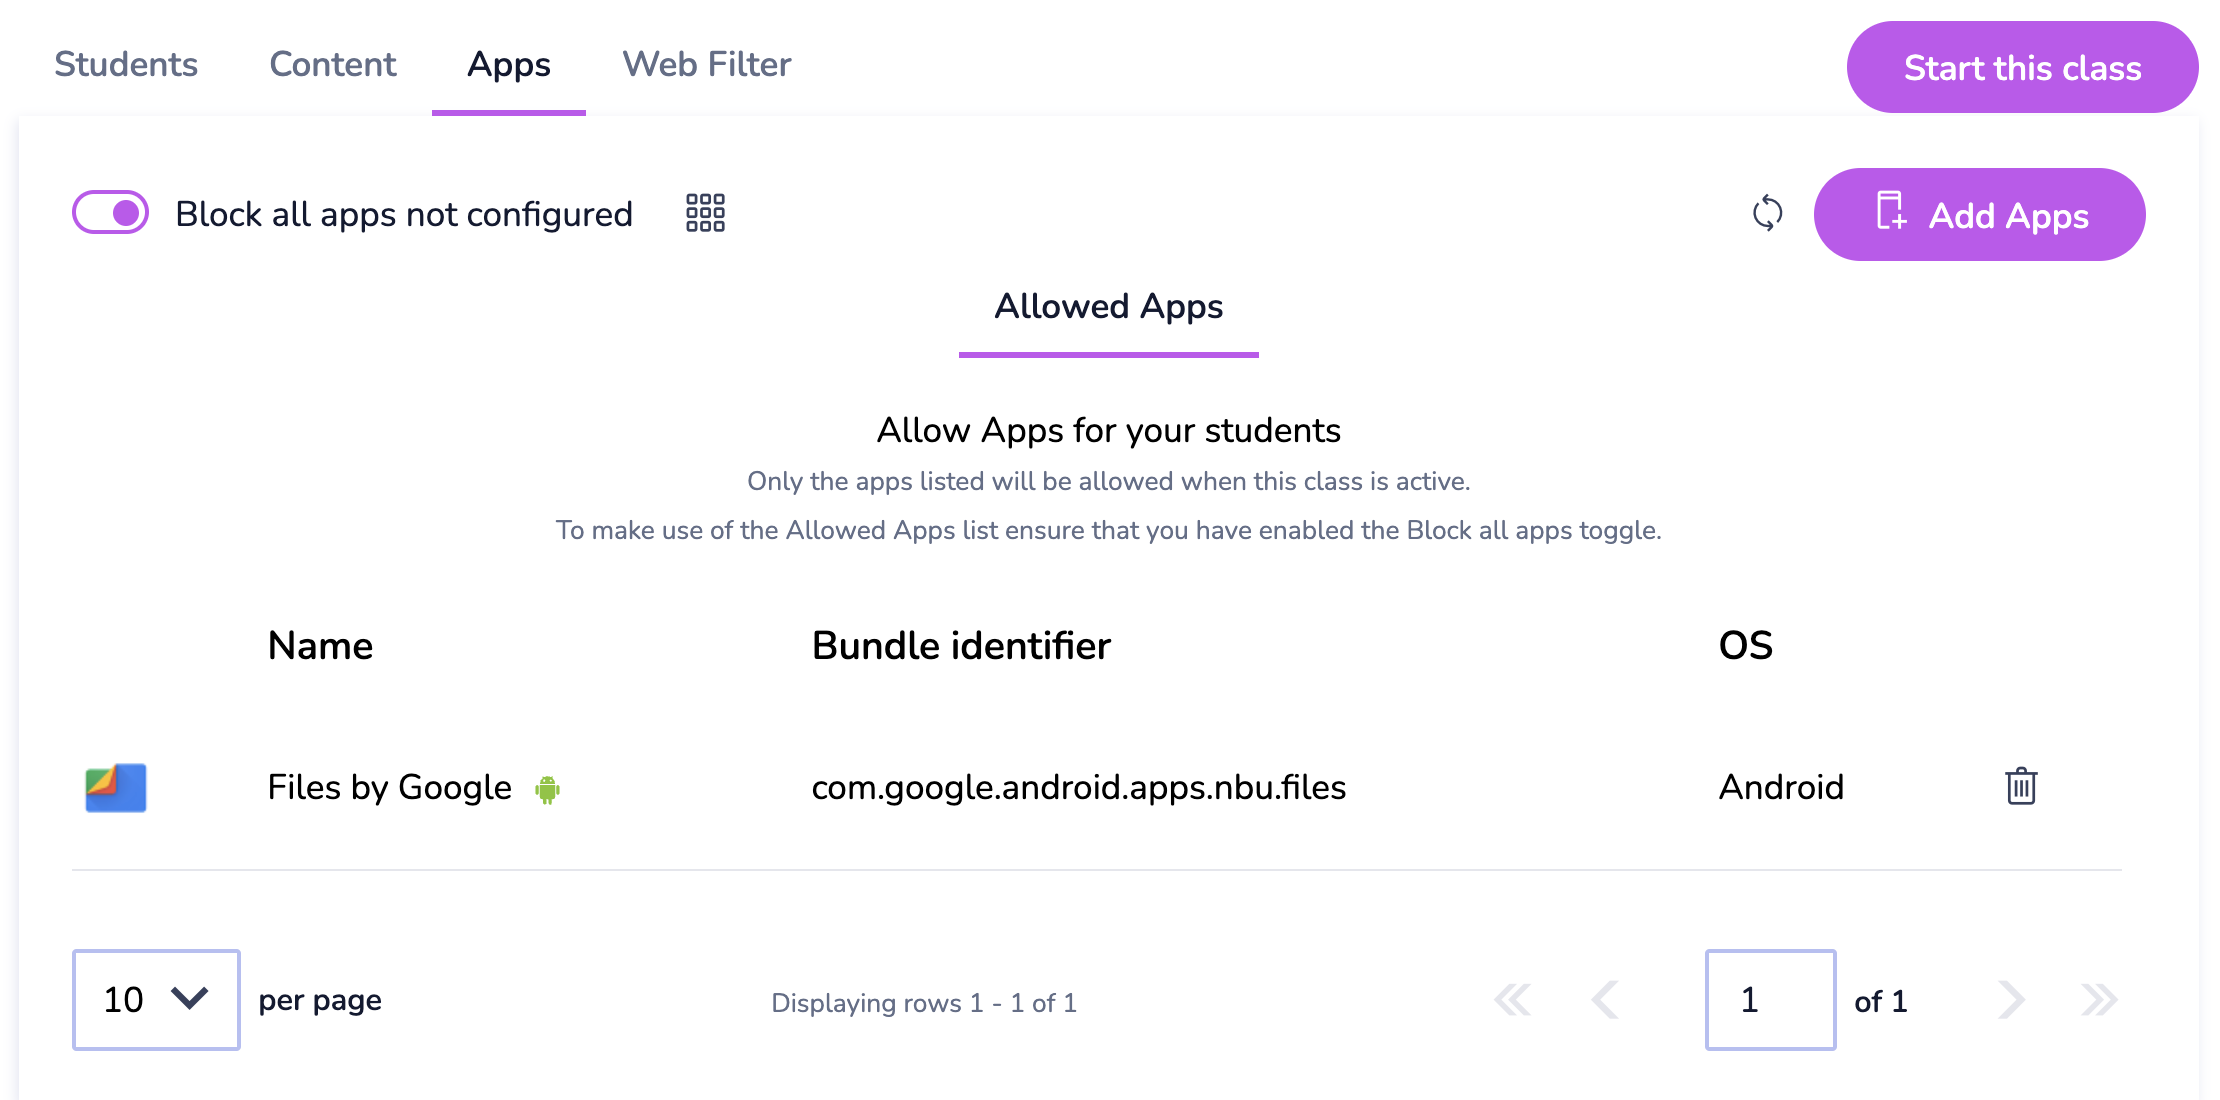This screenshot has width=2220, height=1100.
Task: Select the Allowed Apps sub-tab
Action: click(x=1109, y=307)
